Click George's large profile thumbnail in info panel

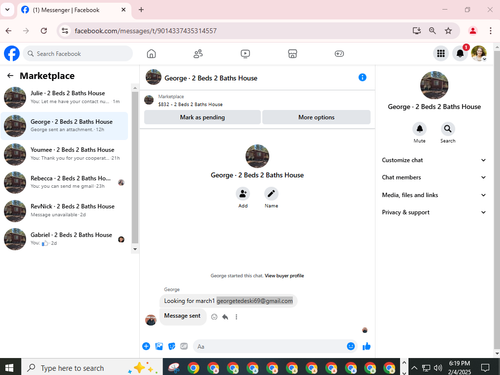tap(434, 85)
